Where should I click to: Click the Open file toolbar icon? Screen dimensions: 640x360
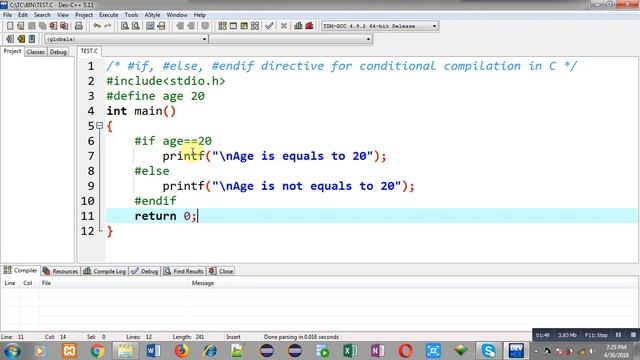pyautogui.click(x=20, y=26)
